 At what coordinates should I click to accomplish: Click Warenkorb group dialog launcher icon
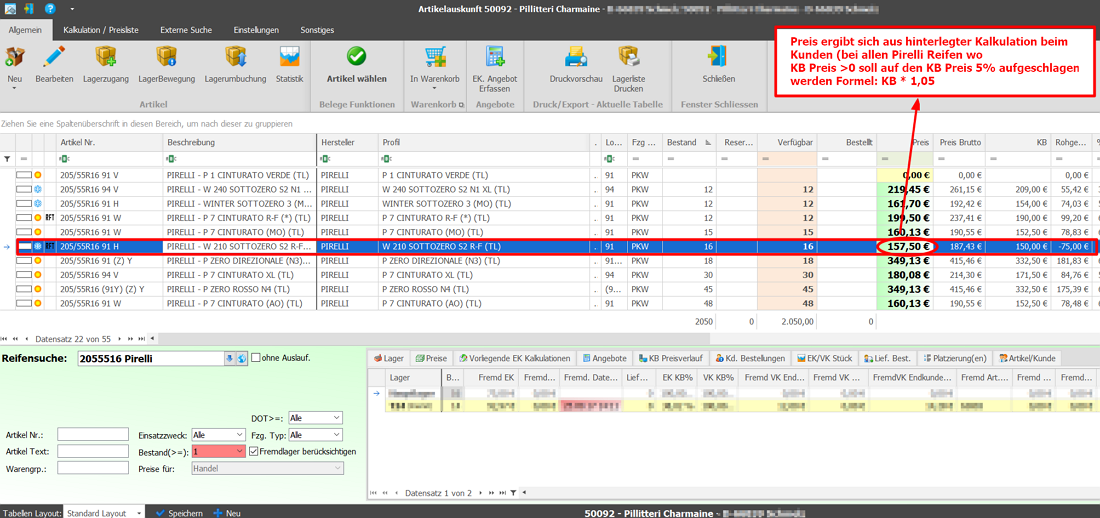[461, 105]
